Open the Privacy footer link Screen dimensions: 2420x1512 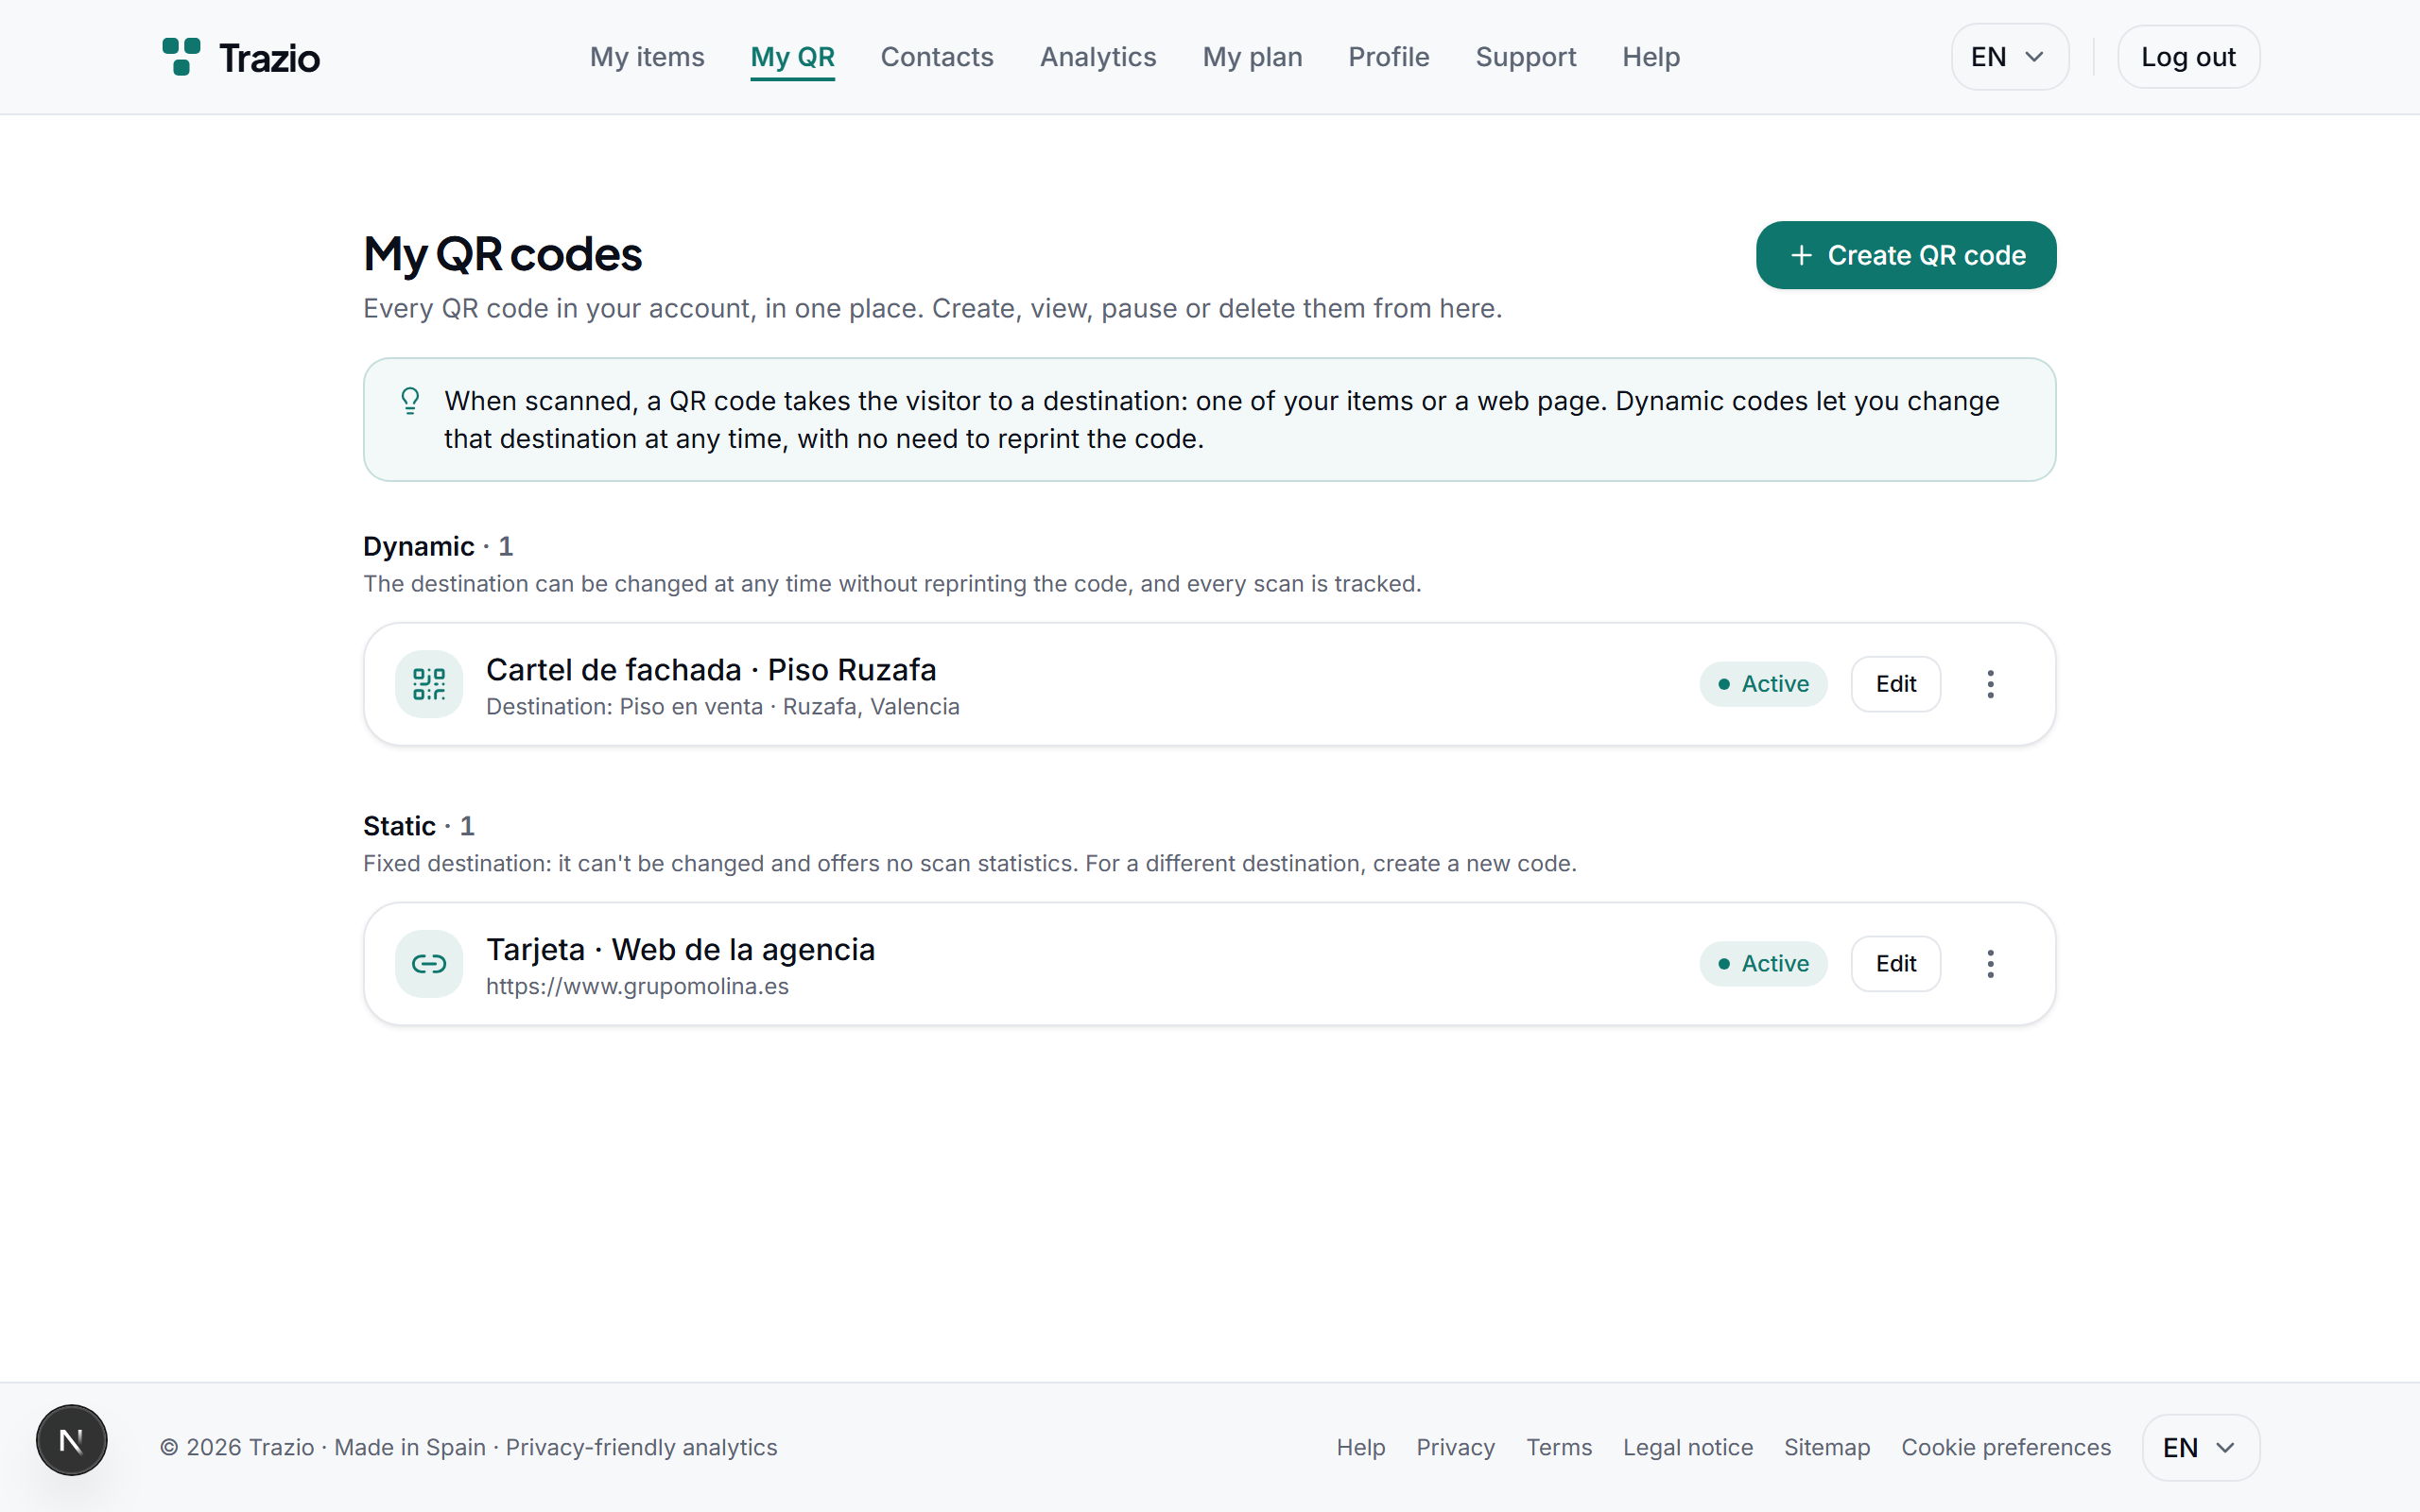(x=1455, y=1447)
